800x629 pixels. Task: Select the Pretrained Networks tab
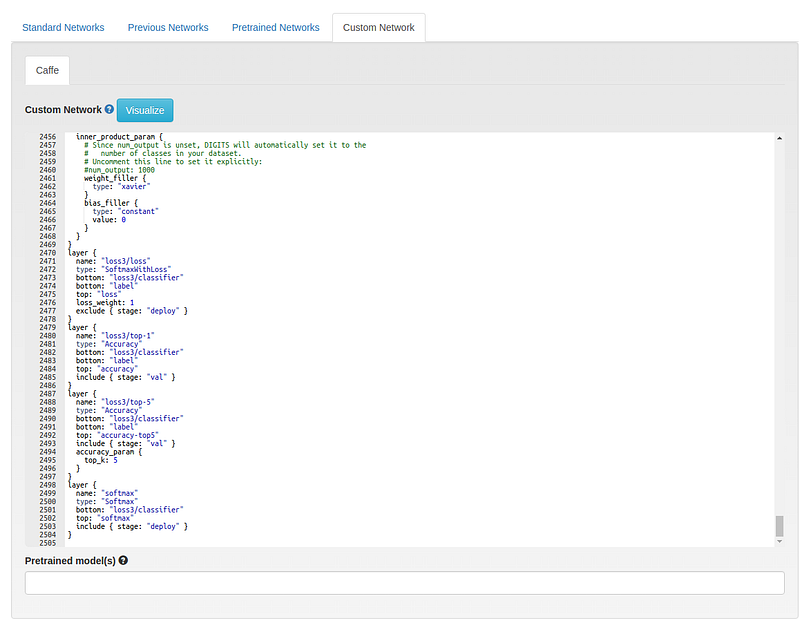point(276,28)
